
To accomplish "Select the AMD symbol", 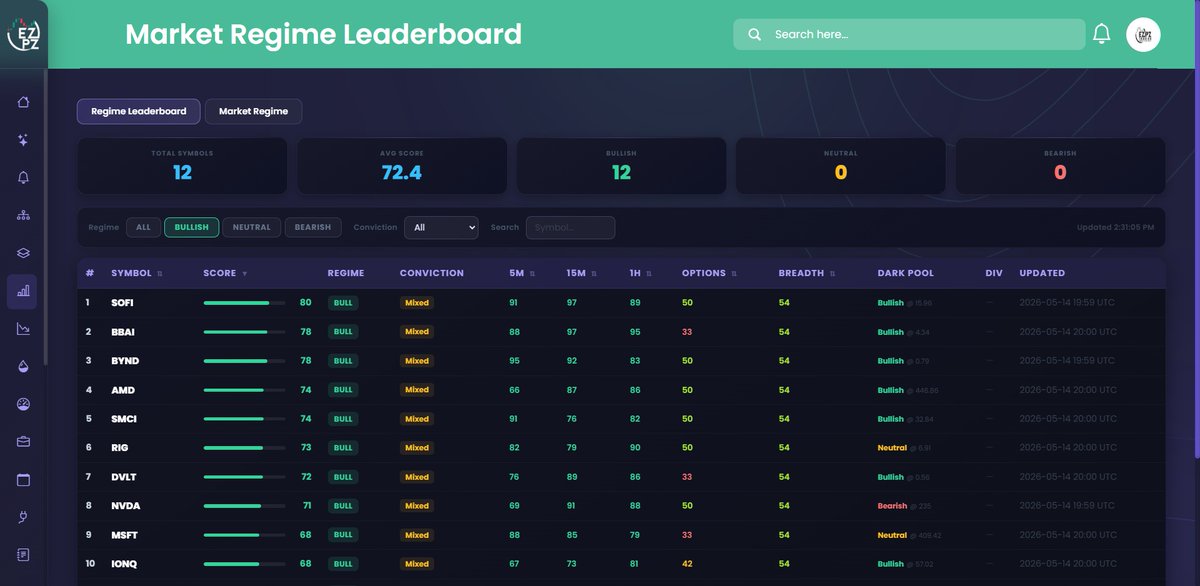I will click(x=123, y=390).
